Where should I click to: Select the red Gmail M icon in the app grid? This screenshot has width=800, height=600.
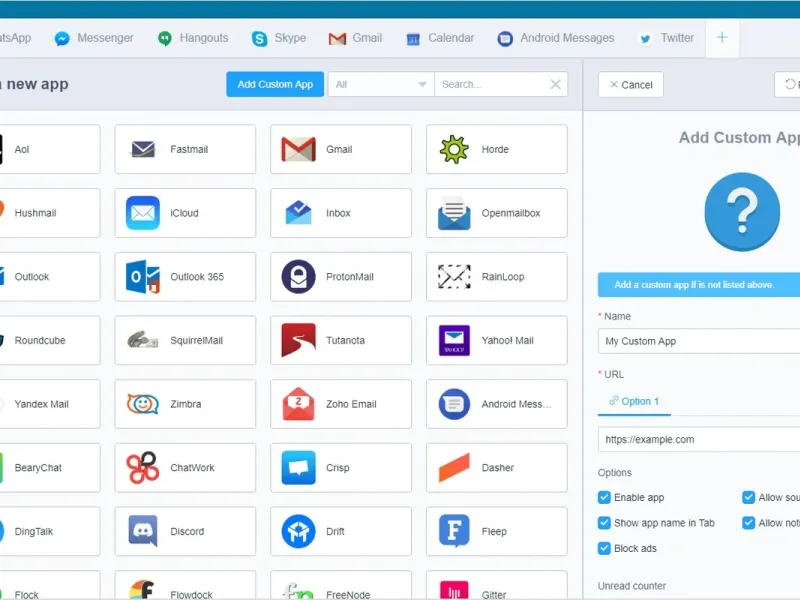click(298, 149)
